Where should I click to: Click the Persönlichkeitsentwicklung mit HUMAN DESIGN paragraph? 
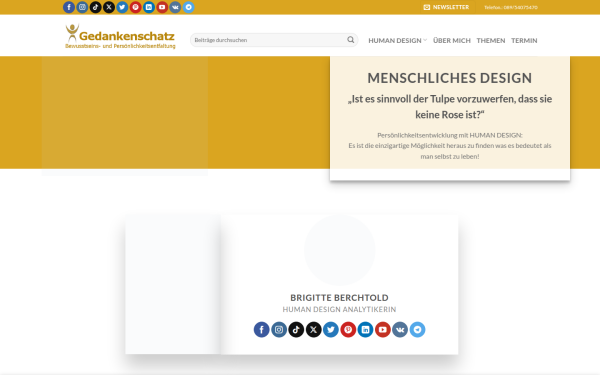click(450, 146)
